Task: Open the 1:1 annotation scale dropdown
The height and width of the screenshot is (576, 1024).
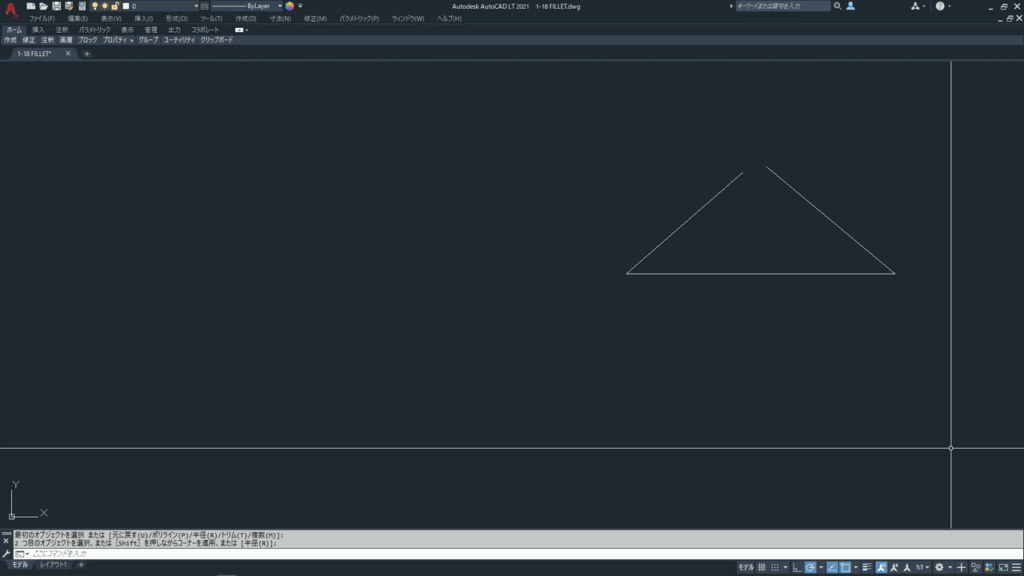Action: point(922,568)
